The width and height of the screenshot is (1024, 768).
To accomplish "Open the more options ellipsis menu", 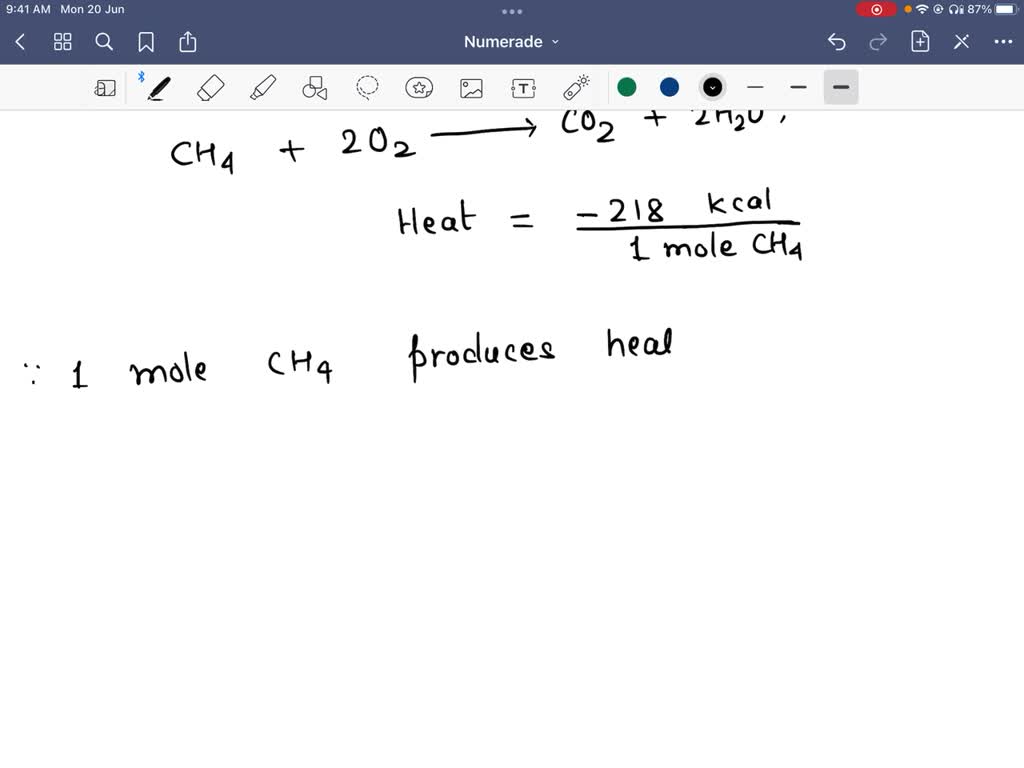I will coord(1003,42).
